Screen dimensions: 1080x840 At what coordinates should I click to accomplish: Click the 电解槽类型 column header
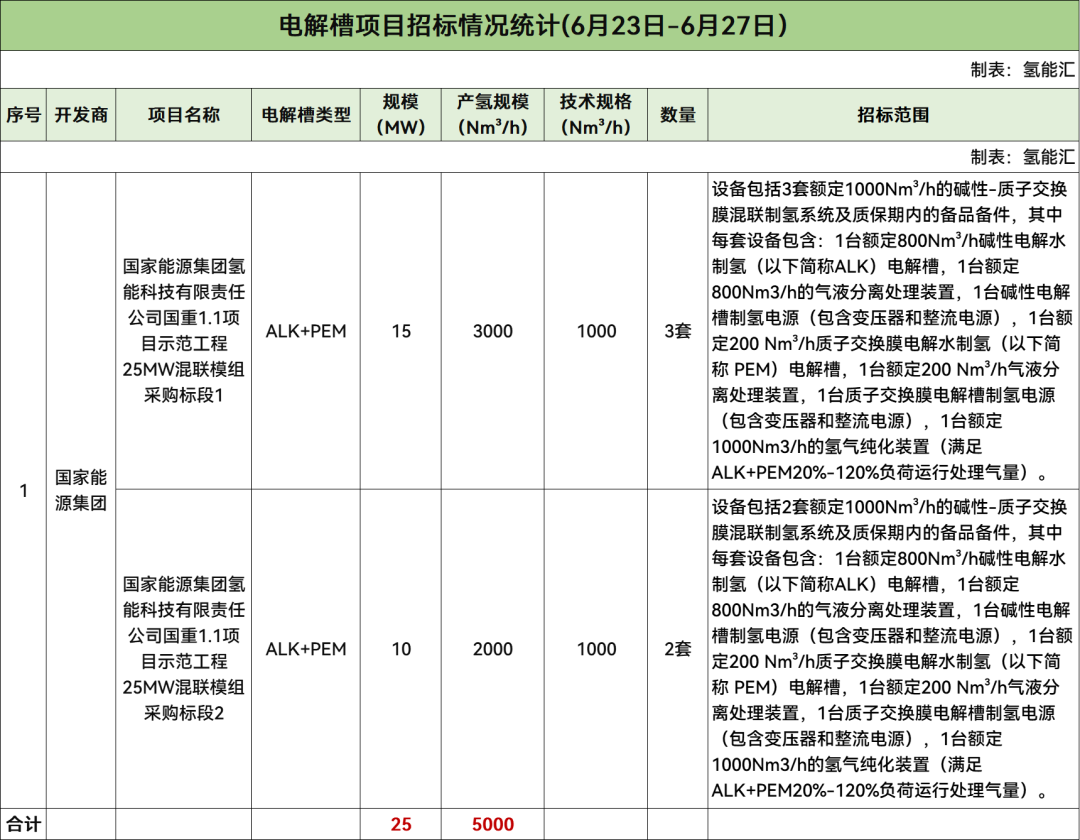[306, 115]
